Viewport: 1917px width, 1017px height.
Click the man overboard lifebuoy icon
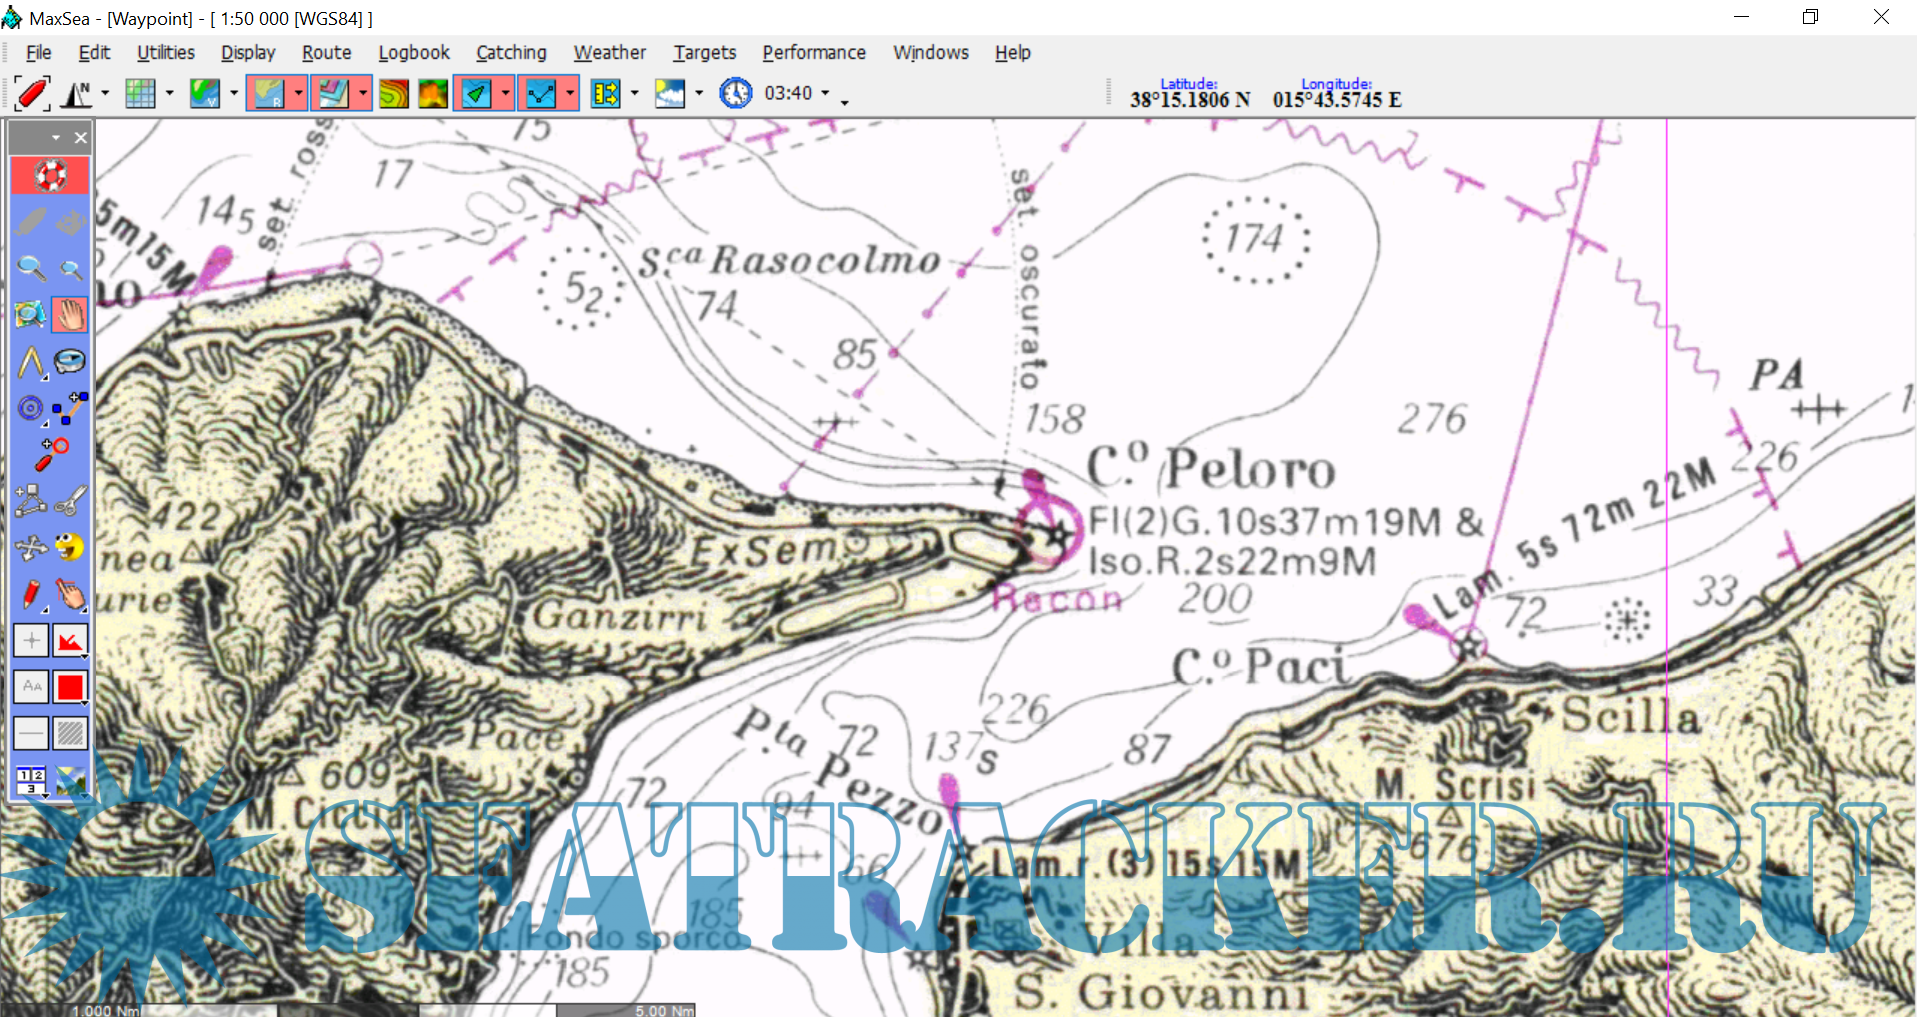(x=50, y=175)
